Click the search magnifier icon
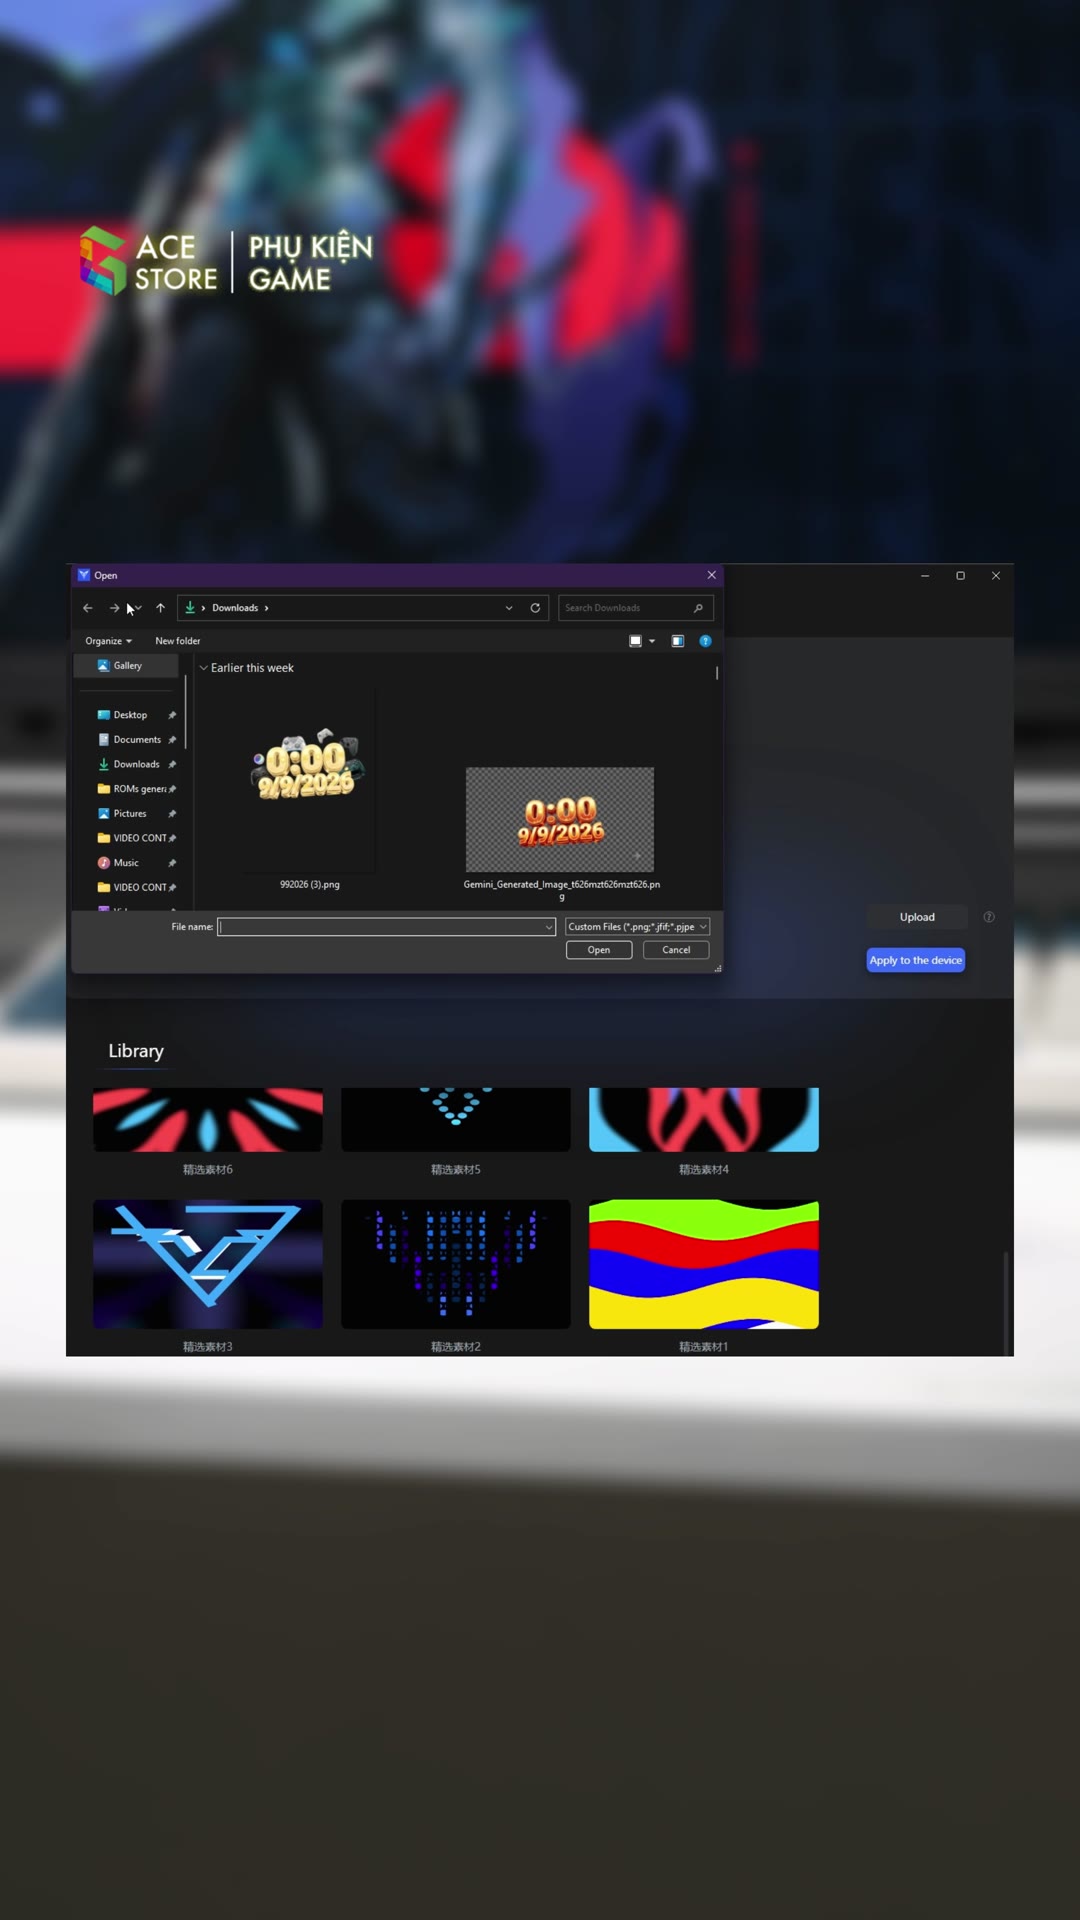This screenshot has width=1080, height=1920. [698, 608]
